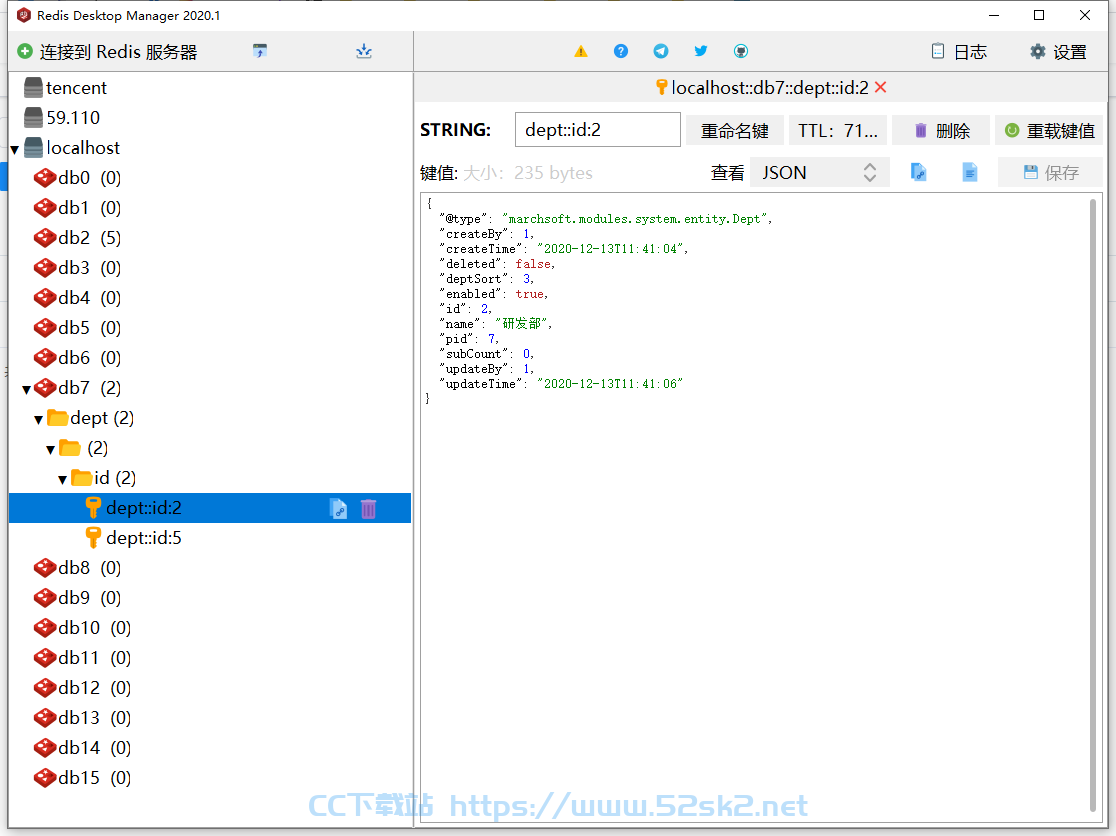Click the 重命名键 rename key button
Viewport: 1116px width, 836px height.
[735, 130]
